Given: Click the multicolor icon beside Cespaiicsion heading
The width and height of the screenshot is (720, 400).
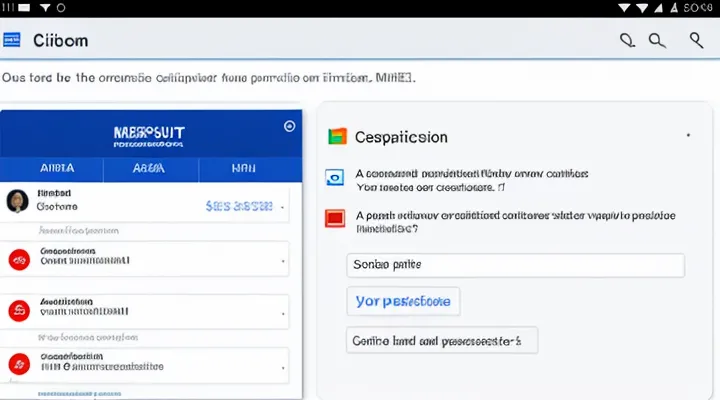Looking at the screenshot, I should pos(337,137).
